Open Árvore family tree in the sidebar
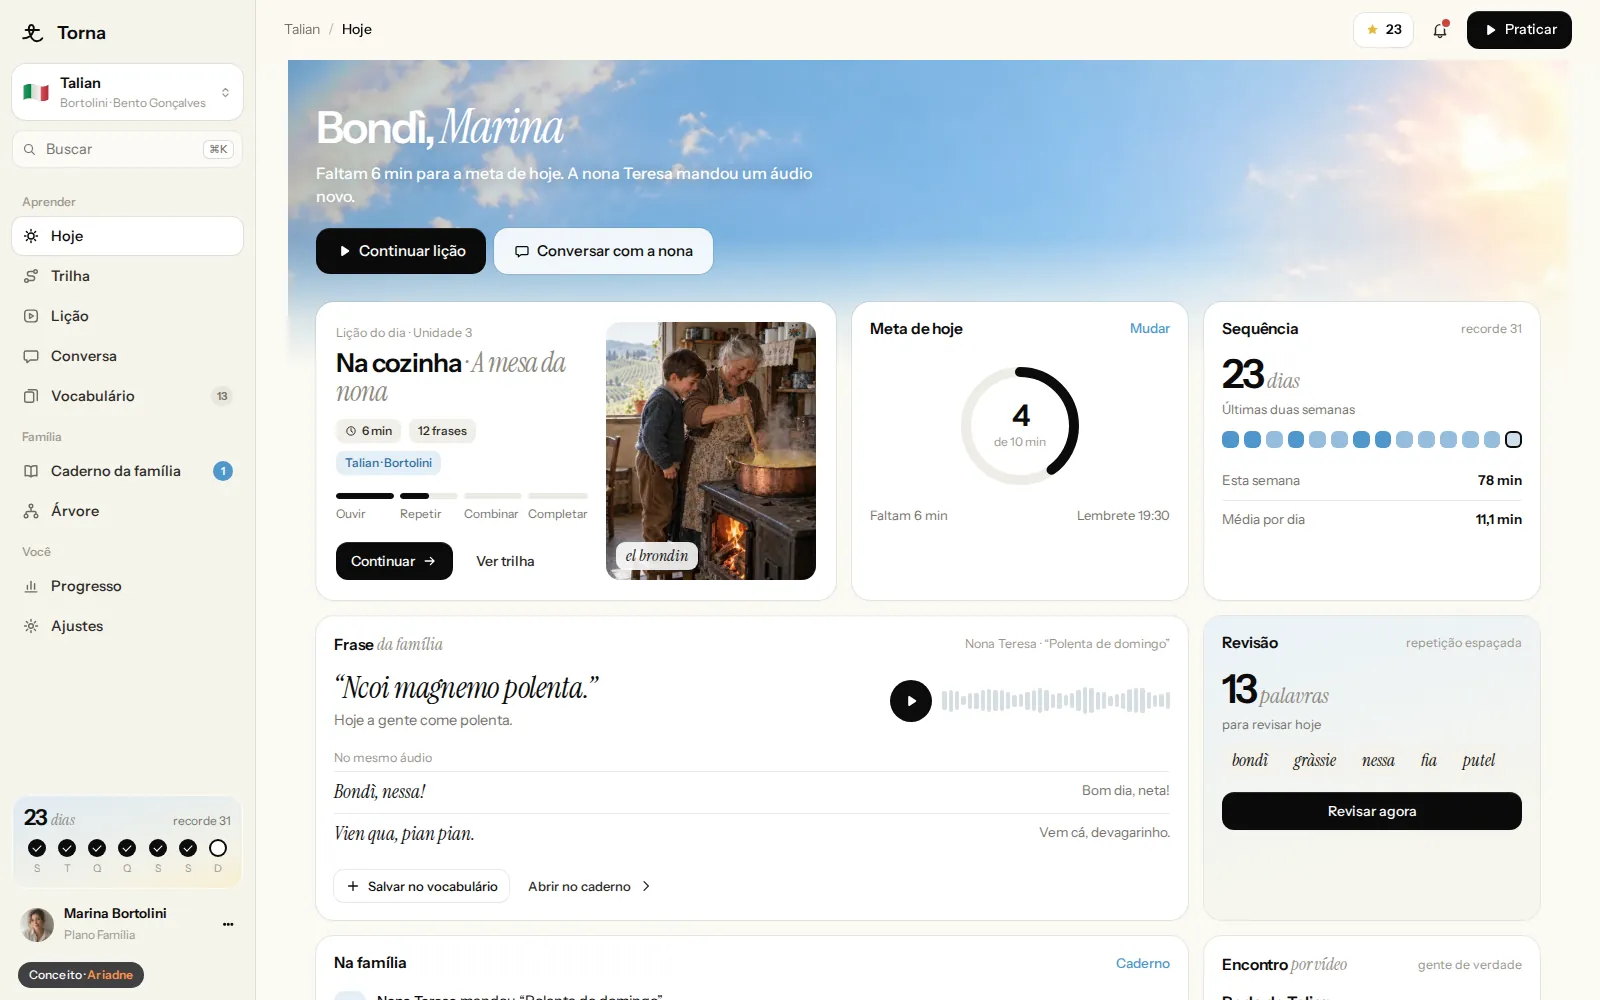The height and width of the screenshot is (1000, 1600). 127,511
